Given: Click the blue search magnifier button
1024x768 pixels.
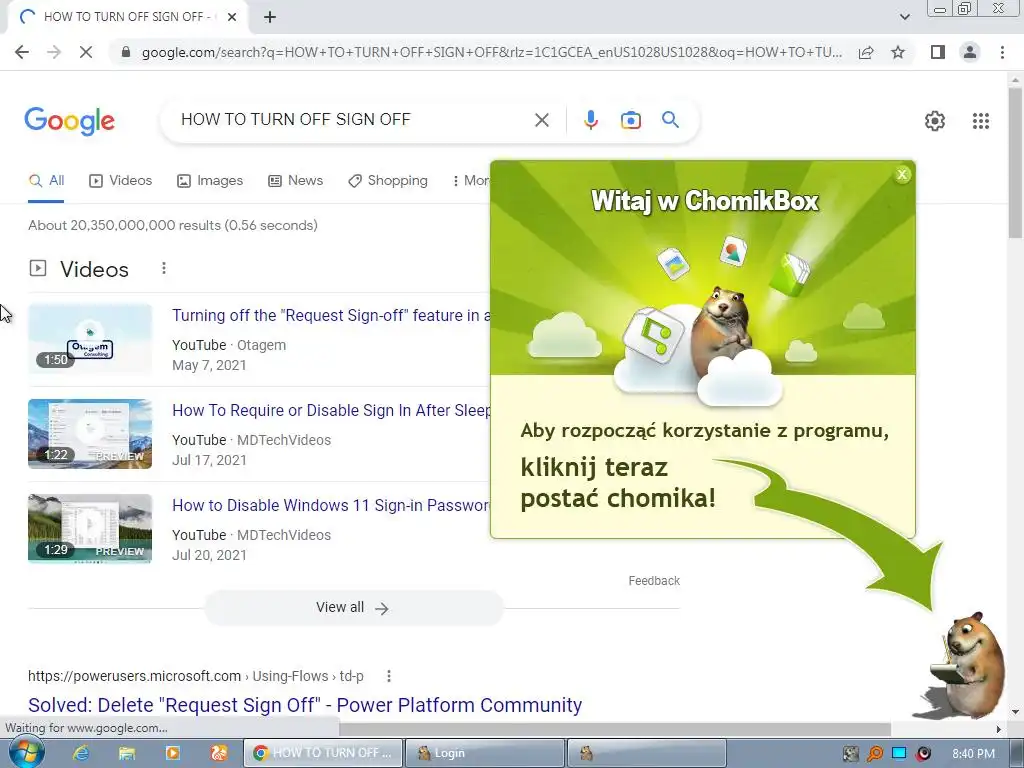Looking at the screenshot, I should click(670, 120).
